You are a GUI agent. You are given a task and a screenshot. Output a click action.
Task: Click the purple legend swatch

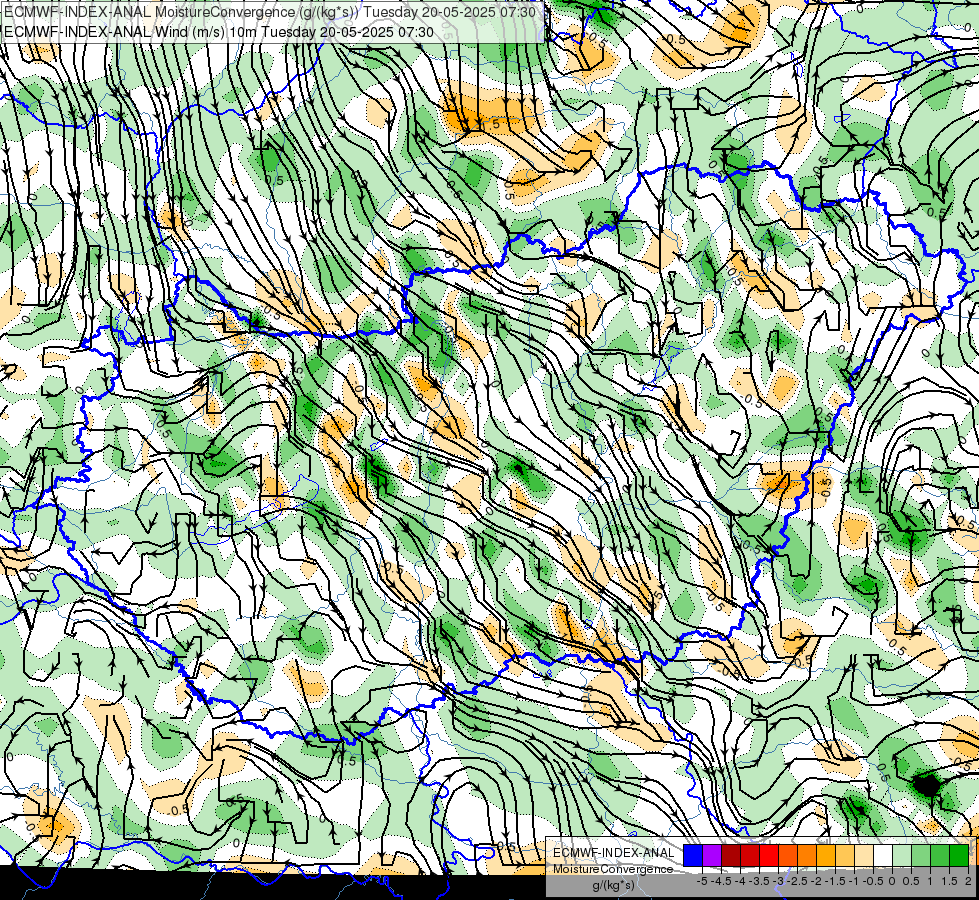point(712,855)
